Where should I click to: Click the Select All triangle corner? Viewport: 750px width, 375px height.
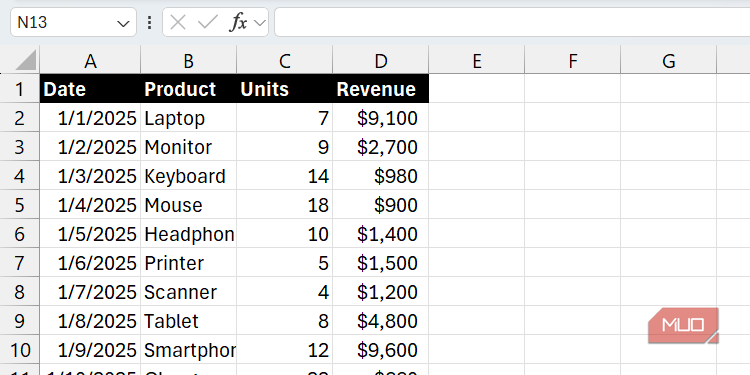[x=25, y=60]
